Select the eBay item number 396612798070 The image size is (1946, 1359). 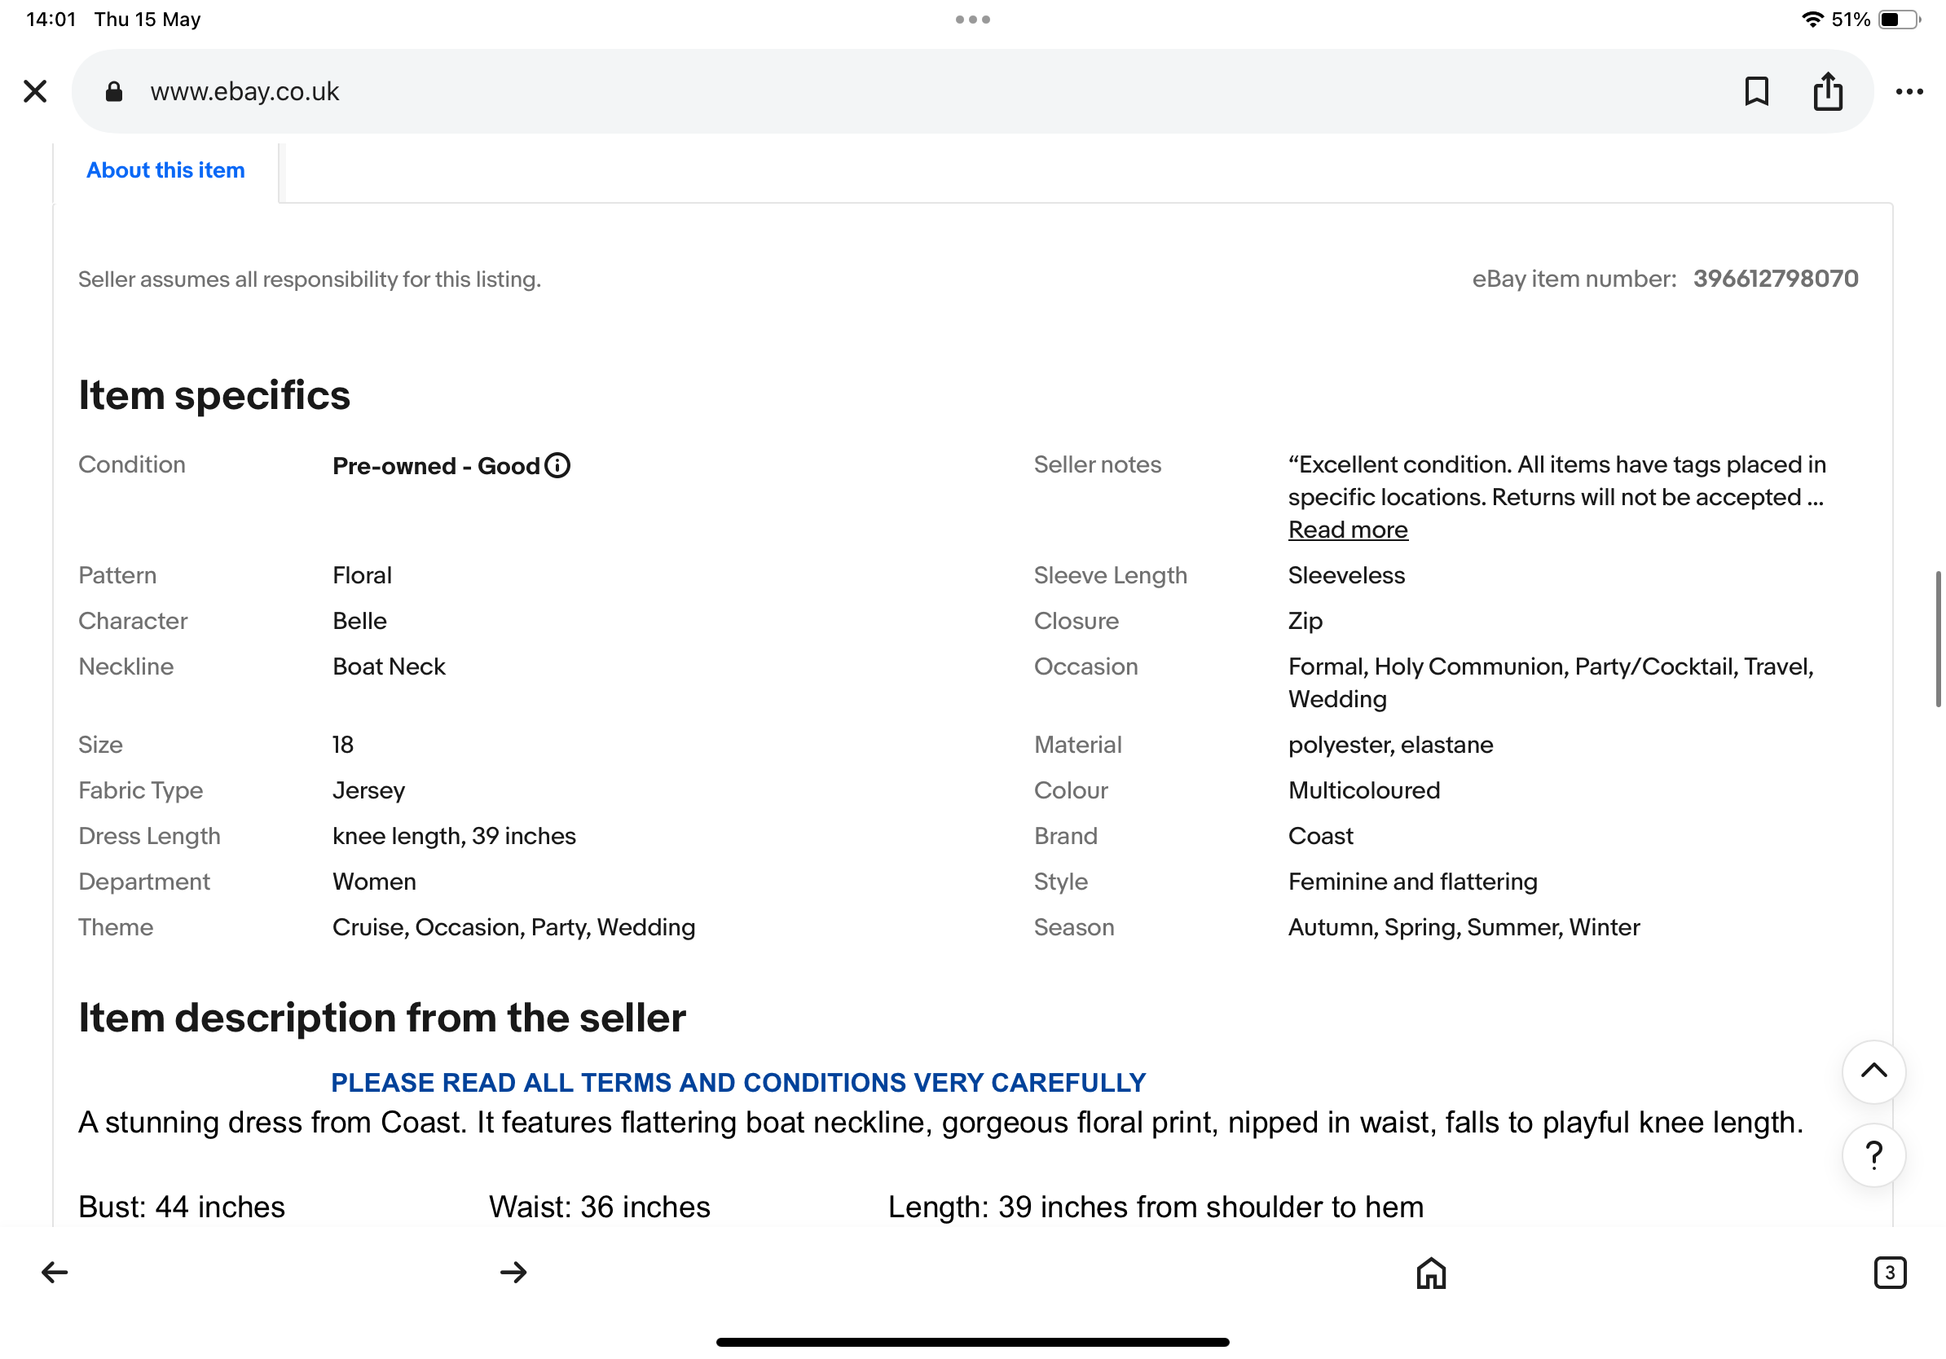point(1775,279)
